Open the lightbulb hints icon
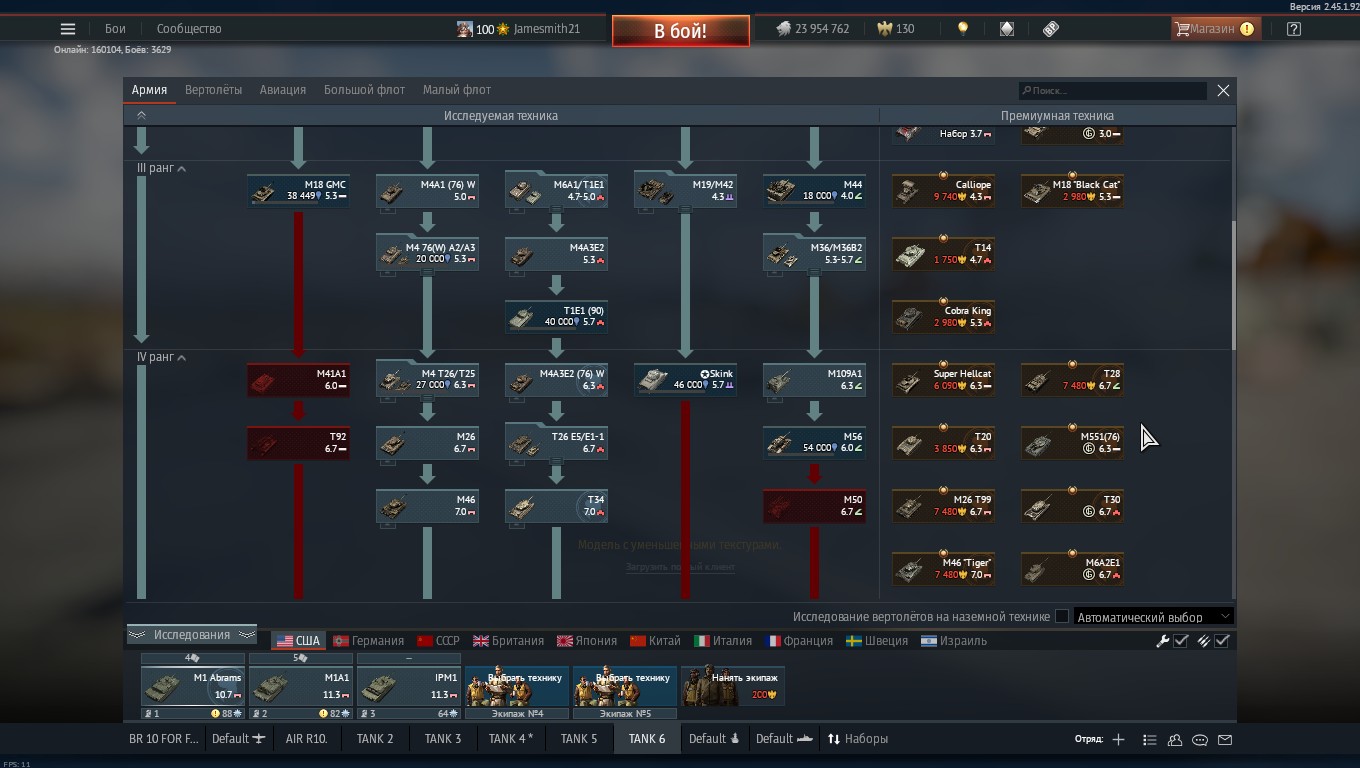This screenshot has height=768, width=1360. coord(963,29)
